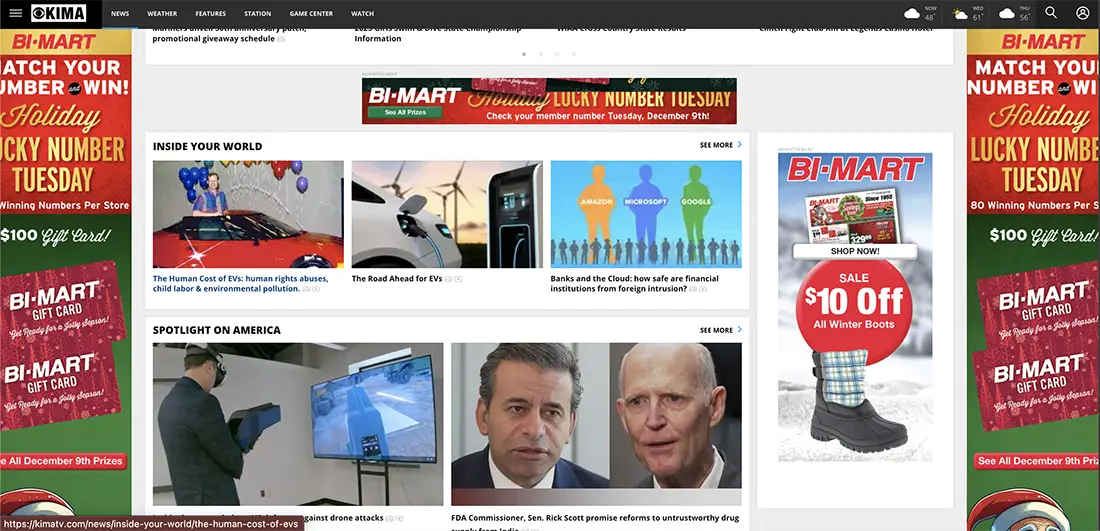Screen dimensions: 1100x531
Task: Open the user account profile icon
Action: click(1082, 13)
